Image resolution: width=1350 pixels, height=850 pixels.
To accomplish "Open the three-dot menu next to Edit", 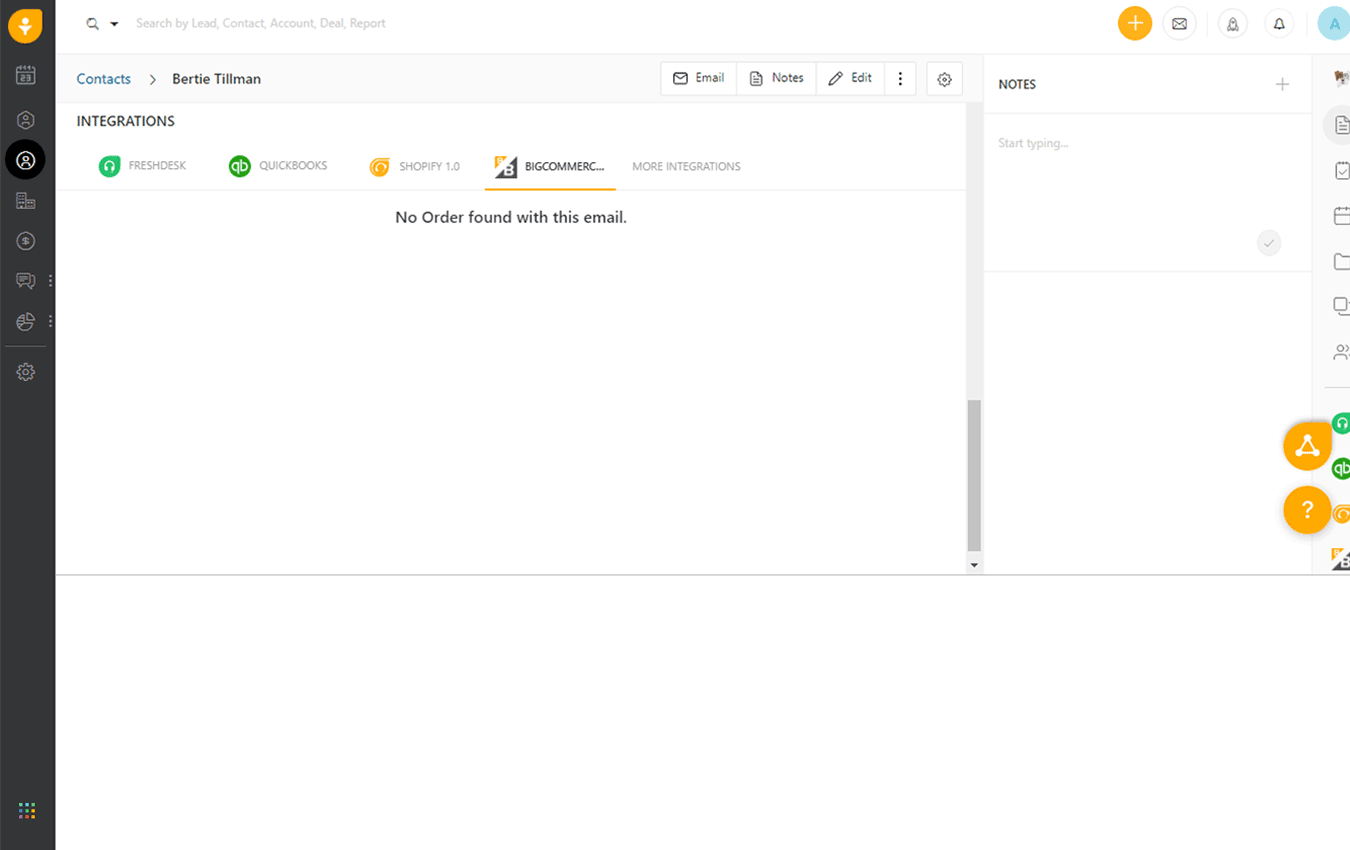I will tap(900, 78).
